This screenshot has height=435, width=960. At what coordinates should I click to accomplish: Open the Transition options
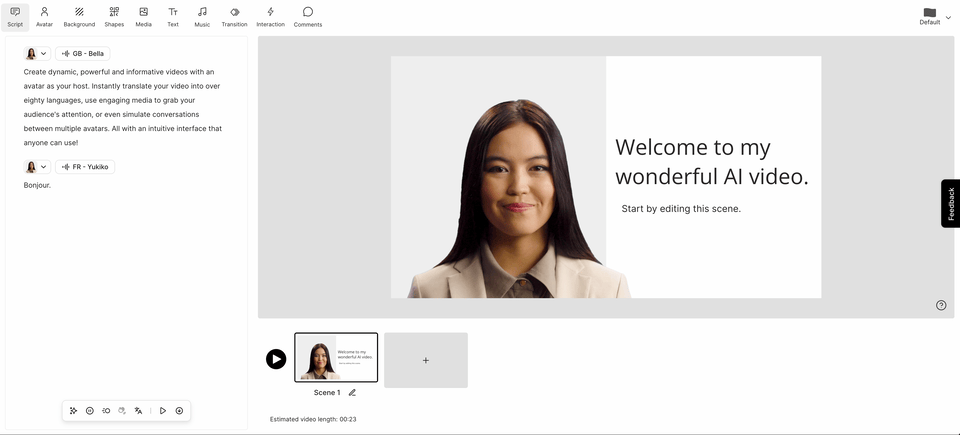tap(234, 16)
